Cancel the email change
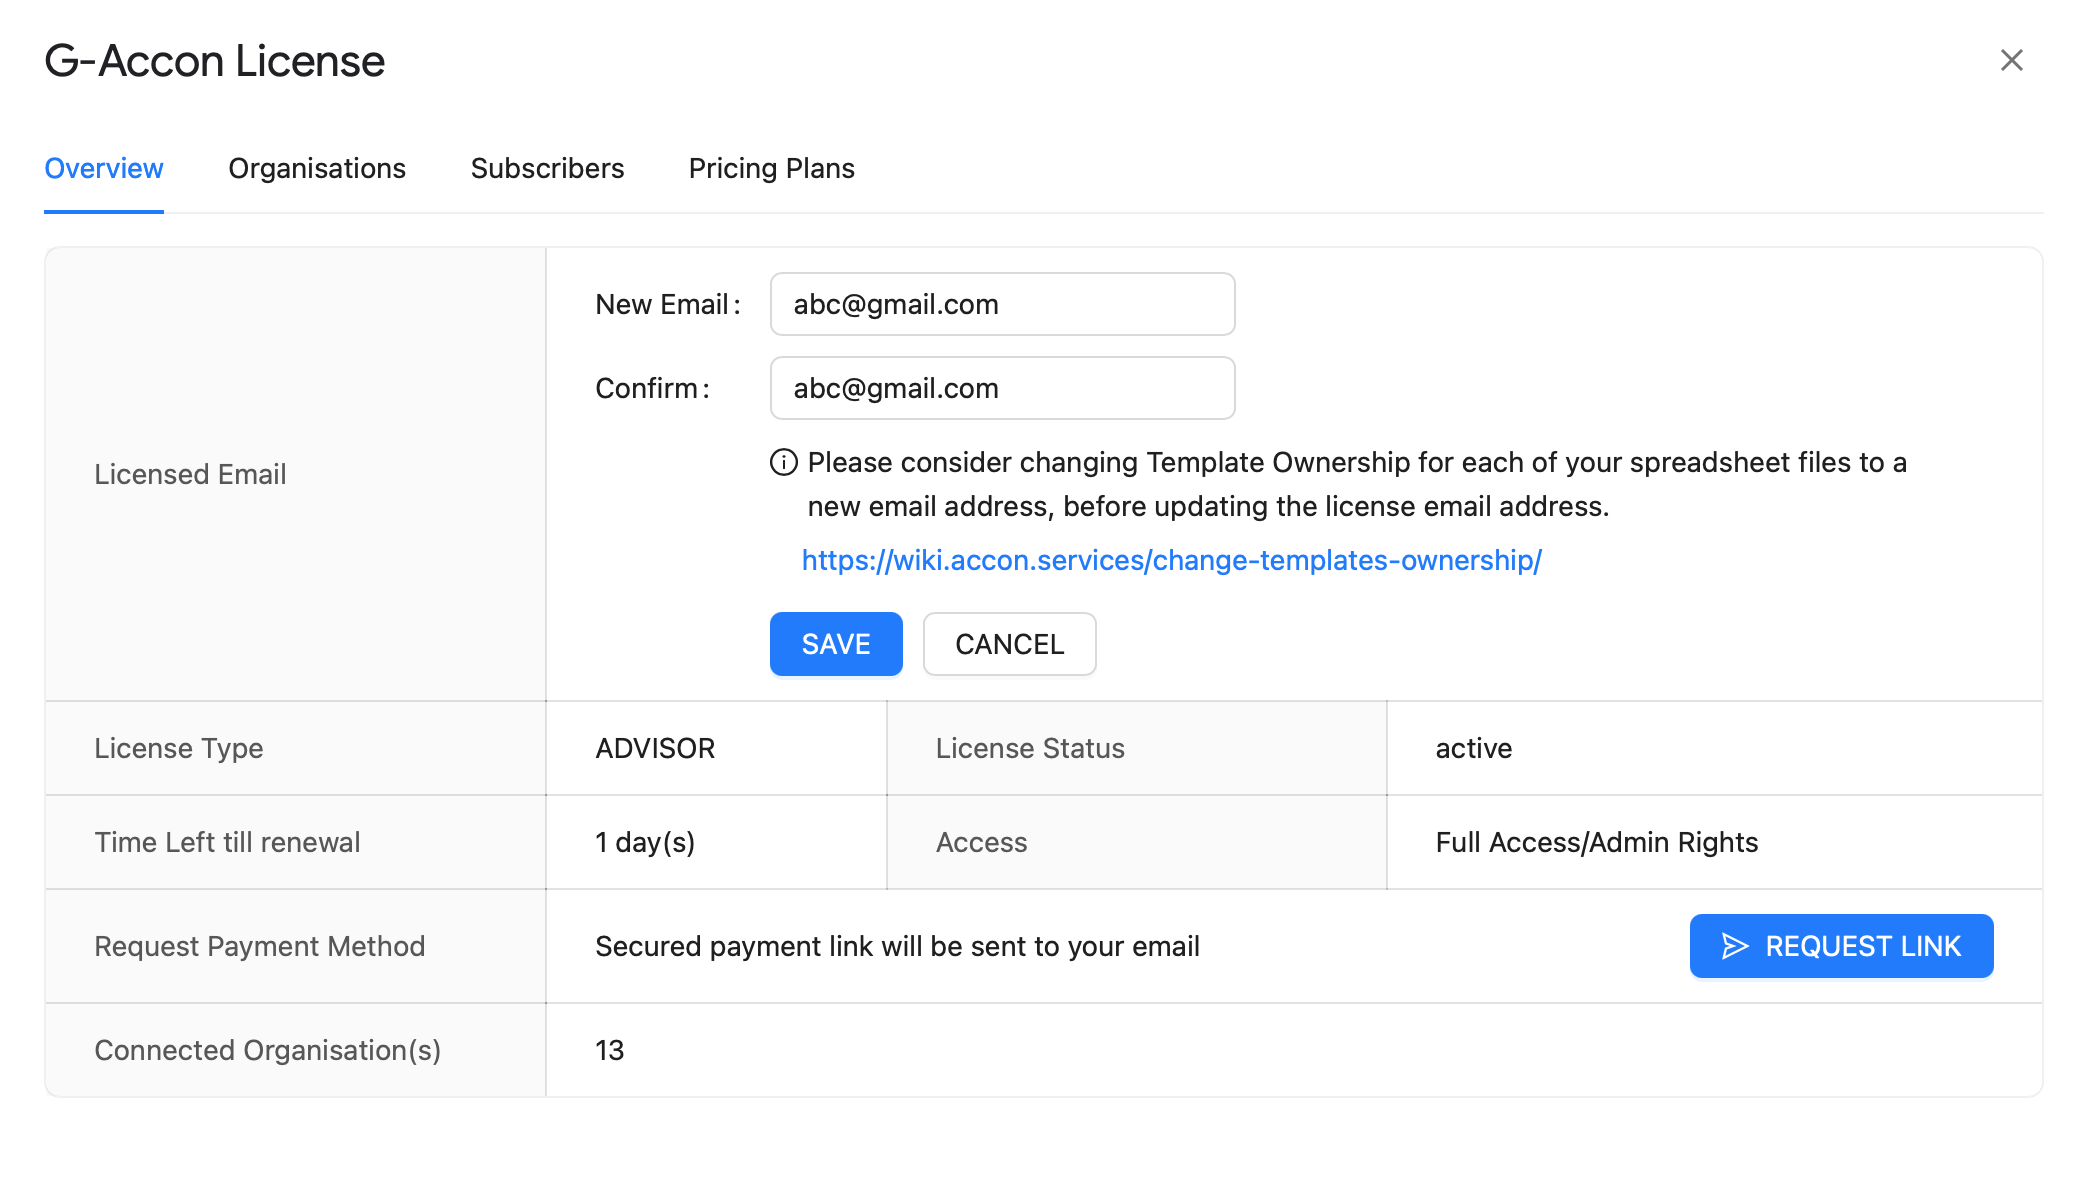 (1009, 644)
